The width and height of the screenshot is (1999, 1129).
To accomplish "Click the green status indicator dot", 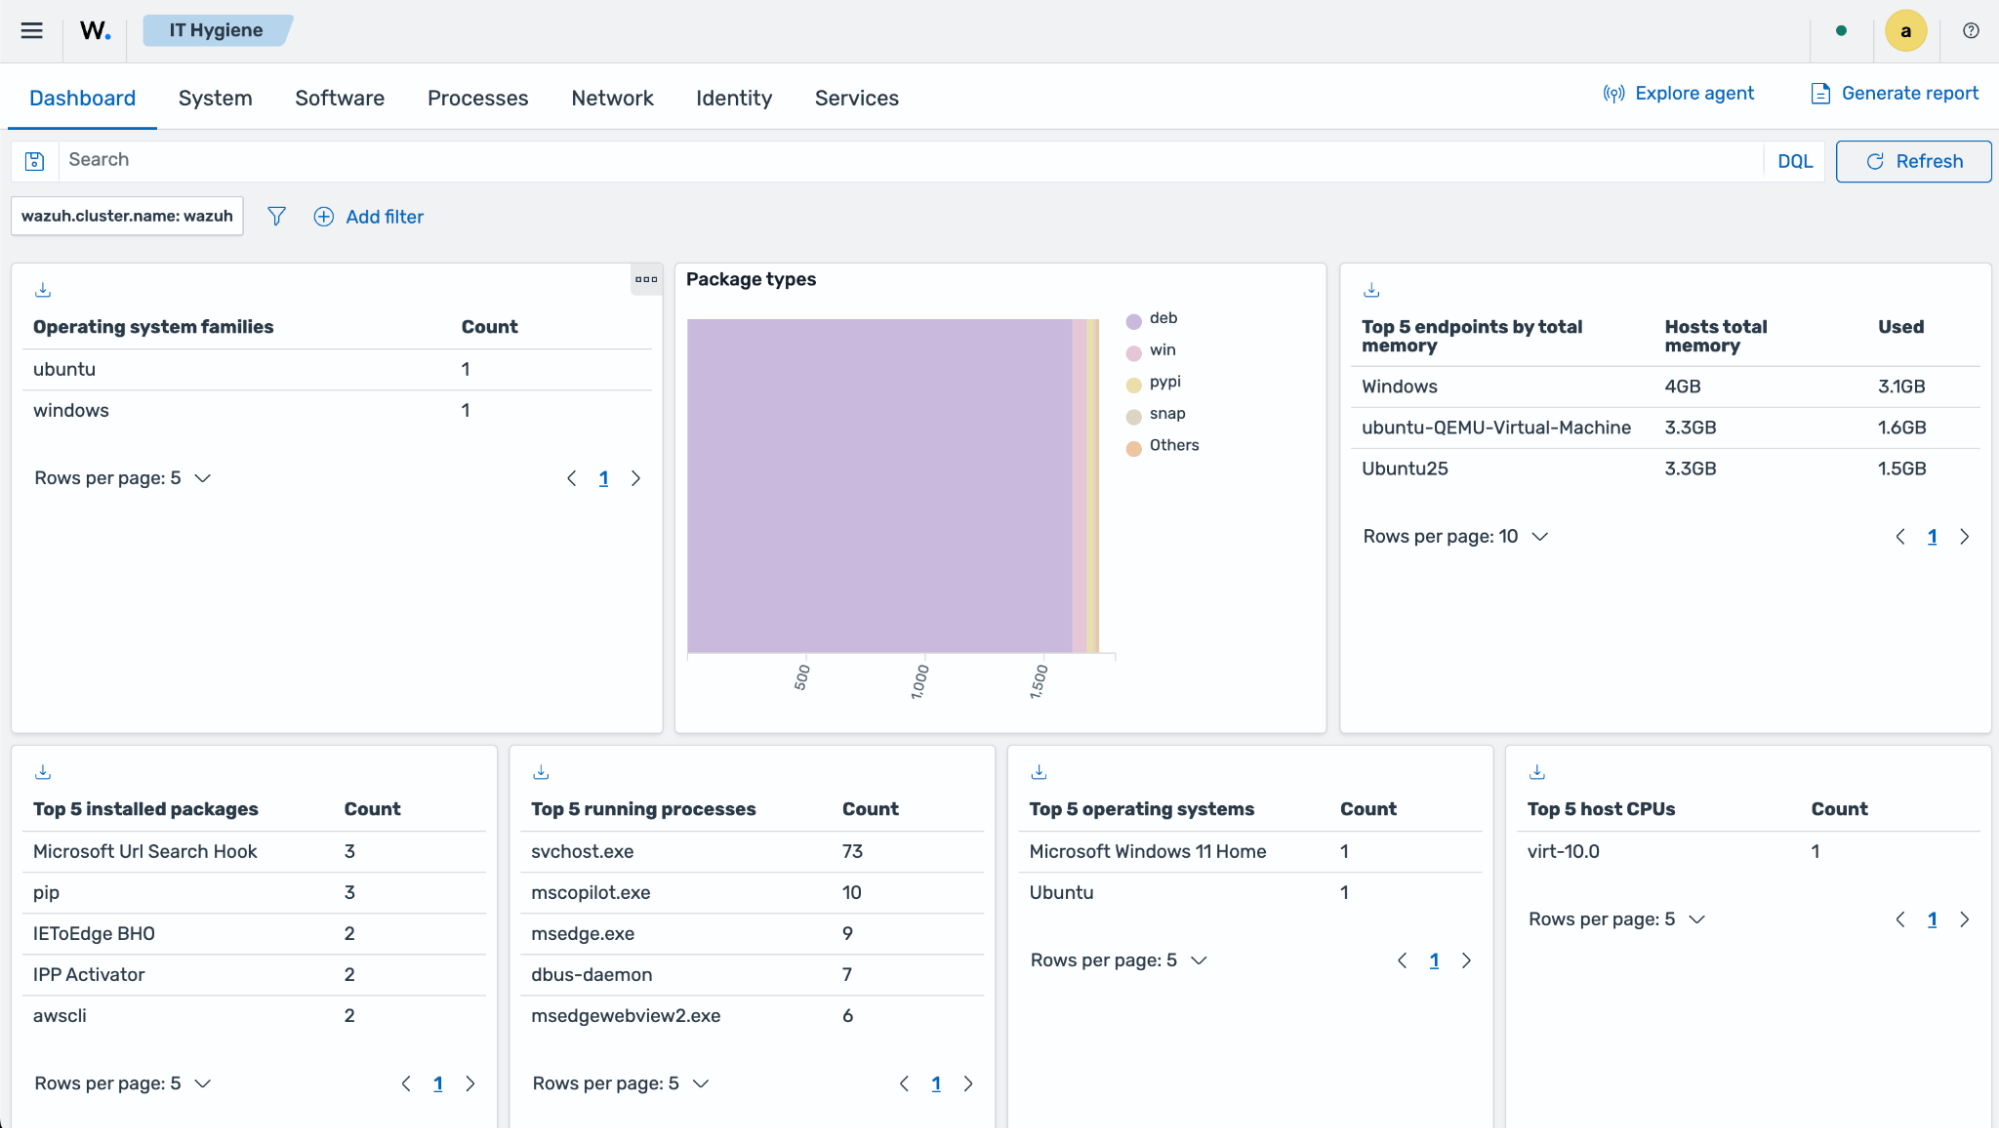I will pyautogui.click(x=1841, y=30).
